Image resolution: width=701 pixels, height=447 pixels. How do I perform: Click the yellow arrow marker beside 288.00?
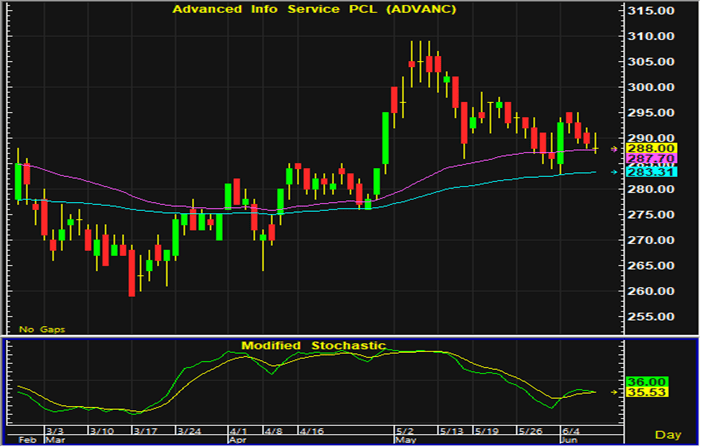(x=614, y=148)
